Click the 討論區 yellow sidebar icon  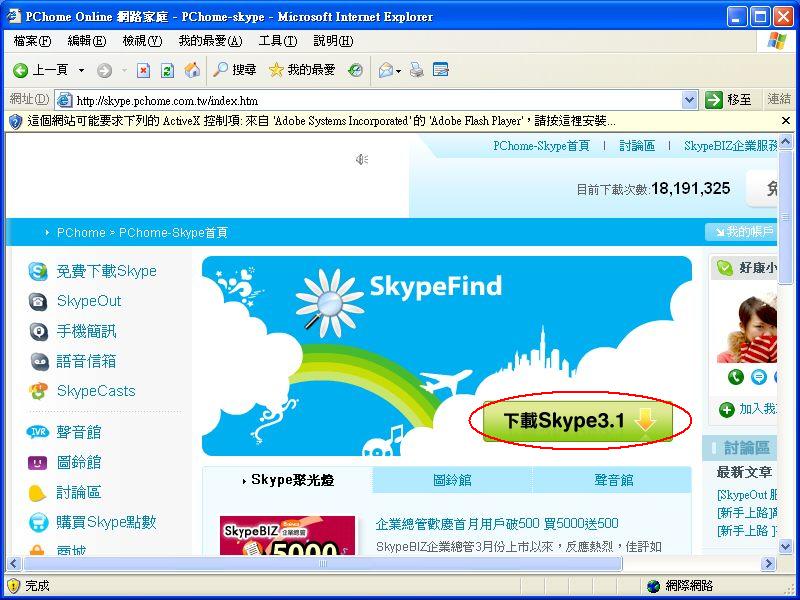coord(37,493)
